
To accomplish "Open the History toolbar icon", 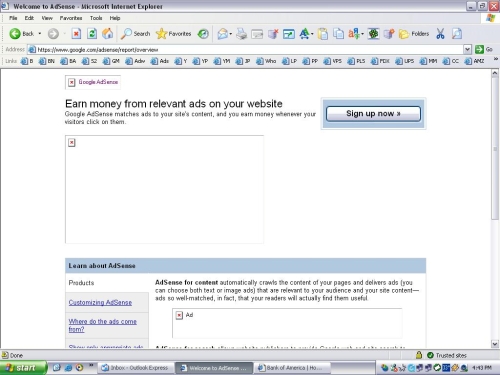I will (x=203, y=34).
